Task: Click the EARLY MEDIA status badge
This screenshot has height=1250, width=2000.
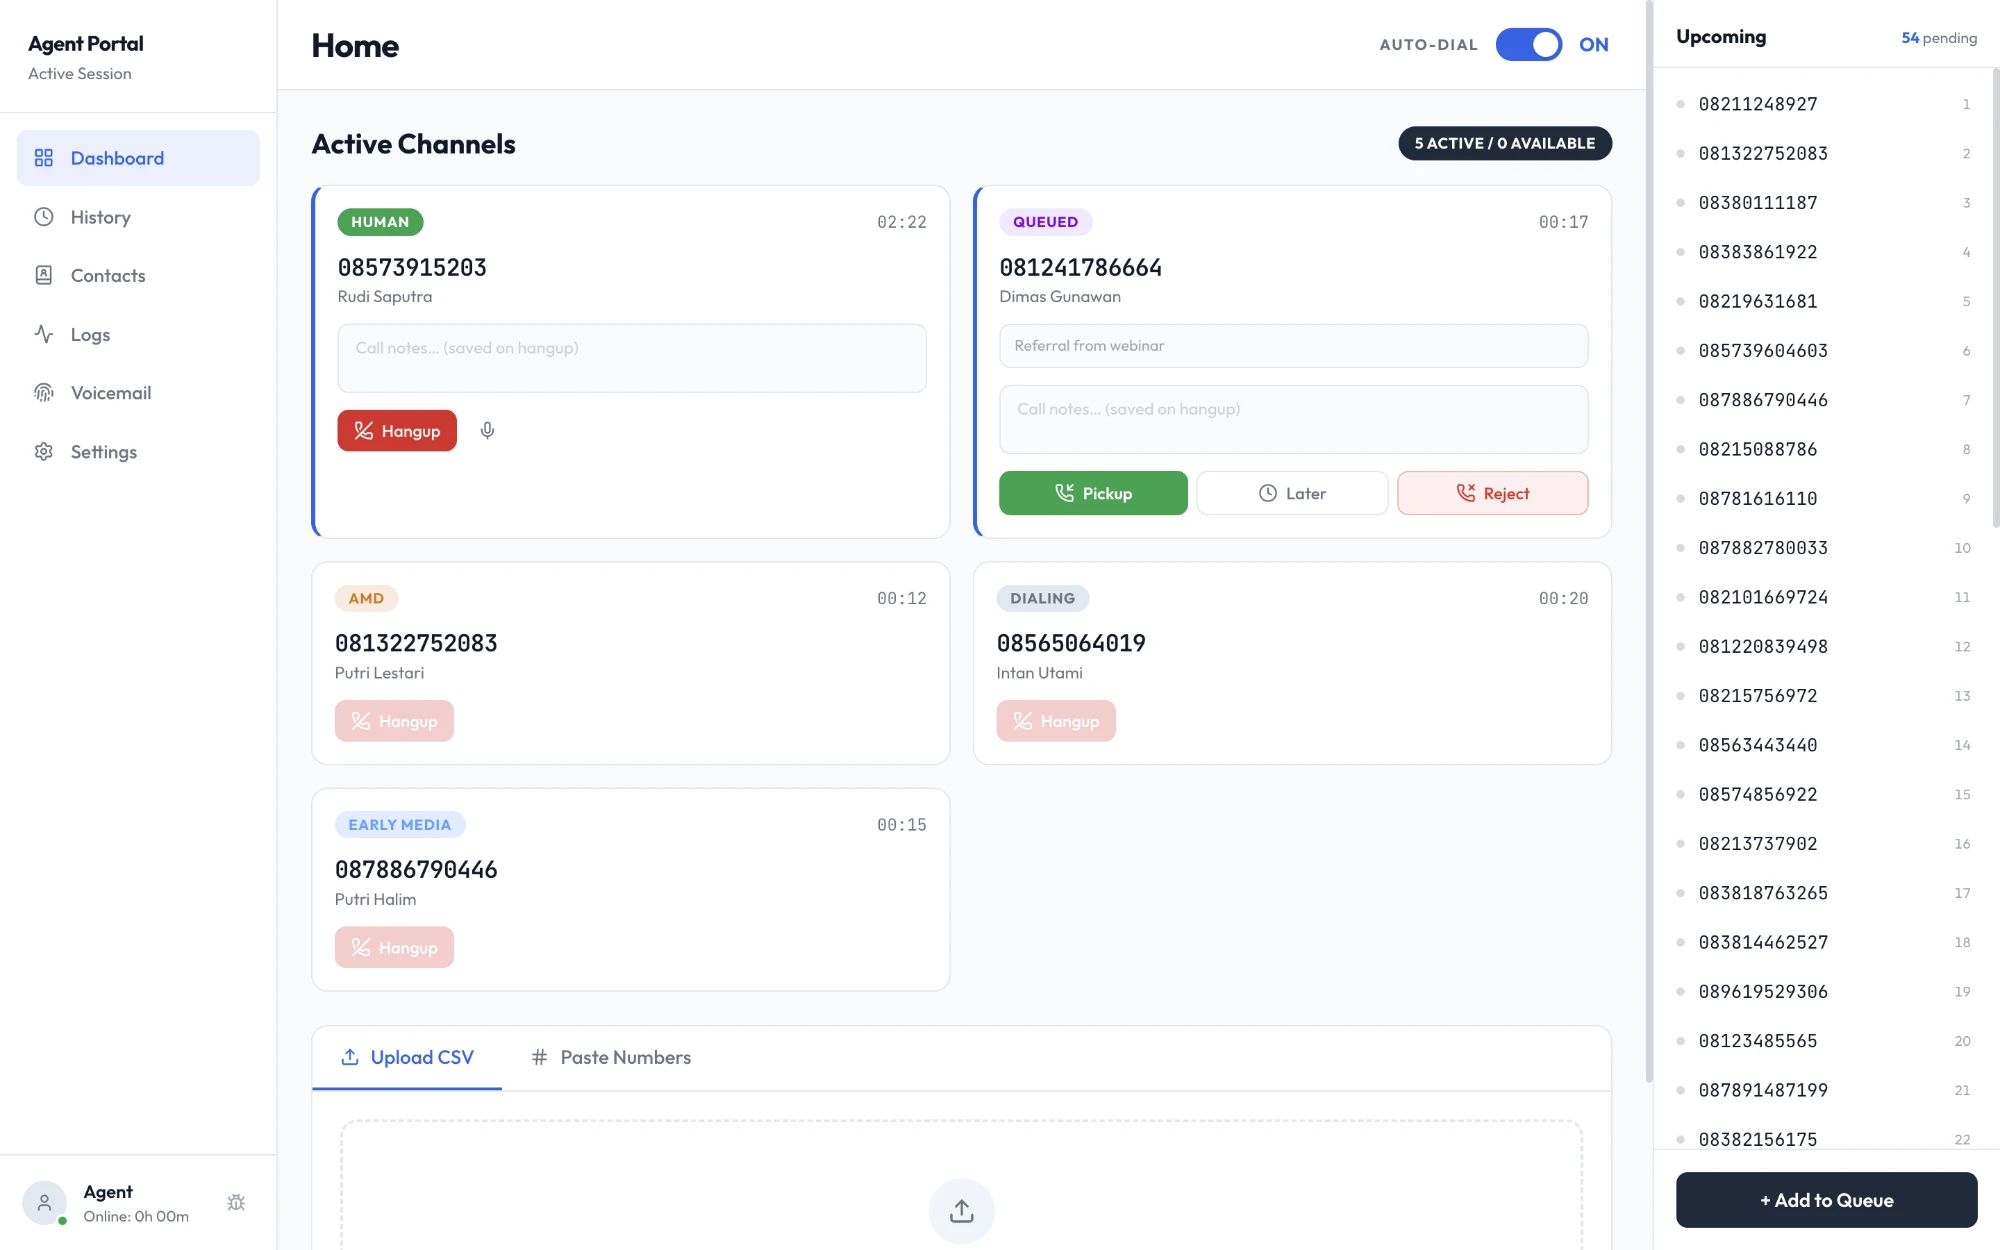Action: click(400, 825)
